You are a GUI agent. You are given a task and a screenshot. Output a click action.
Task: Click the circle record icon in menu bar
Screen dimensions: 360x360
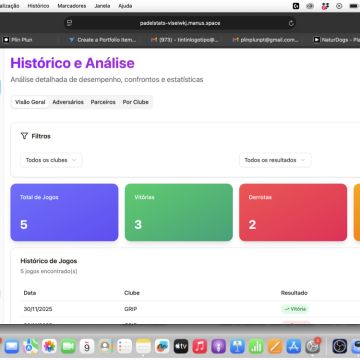coord(339,6)
